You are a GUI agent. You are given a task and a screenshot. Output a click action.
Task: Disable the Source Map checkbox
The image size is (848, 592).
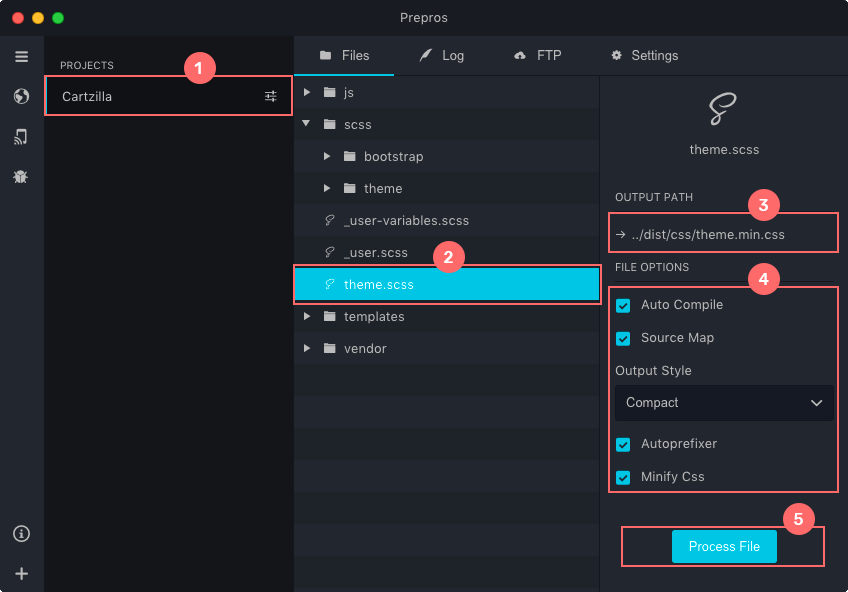point(623,338)
